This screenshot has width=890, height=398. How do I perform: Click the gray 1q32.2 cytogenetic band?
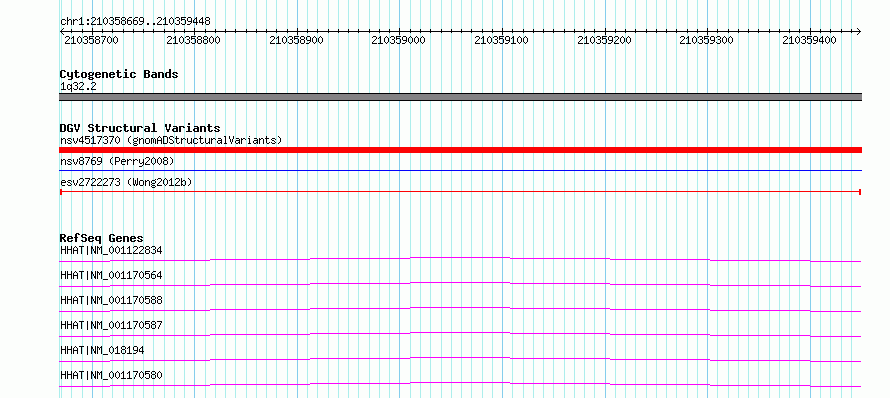point(460,97)
